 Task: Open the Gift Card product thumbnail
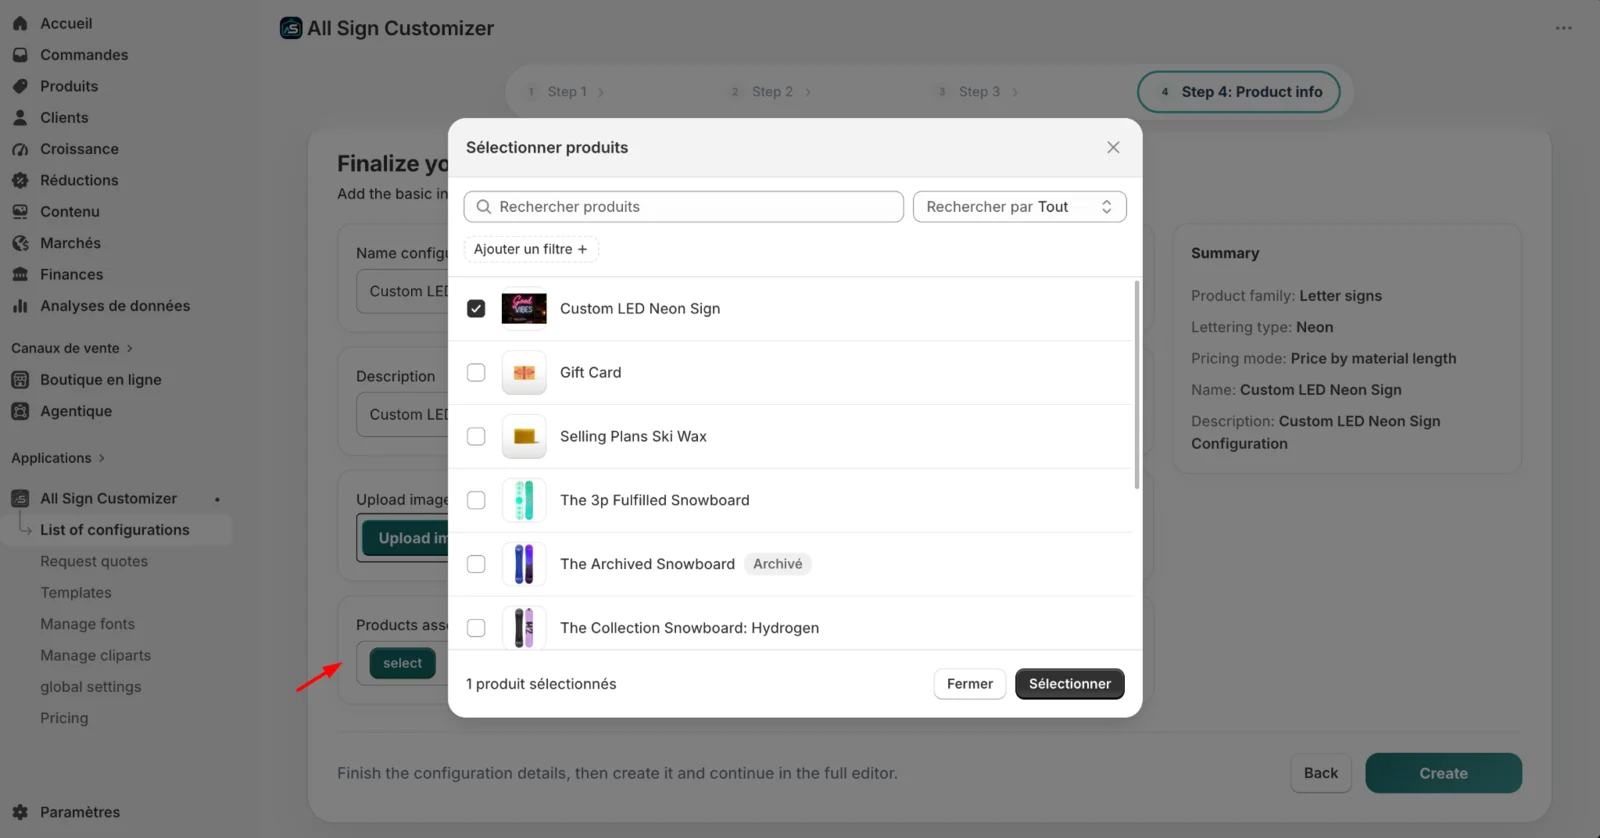pyautogui.click(x=524, y=373)
